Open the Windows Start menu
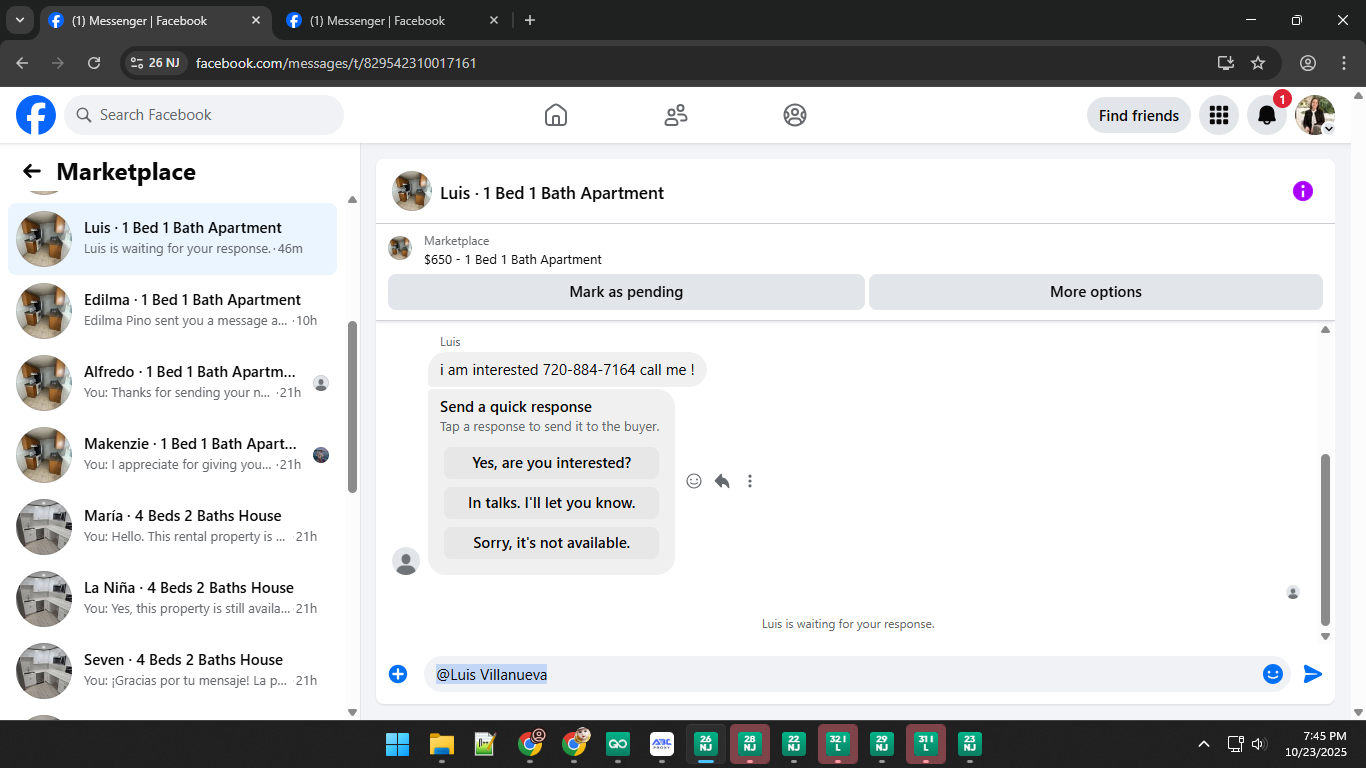The height and width of the screenshot is (768, 1366). 398,744
